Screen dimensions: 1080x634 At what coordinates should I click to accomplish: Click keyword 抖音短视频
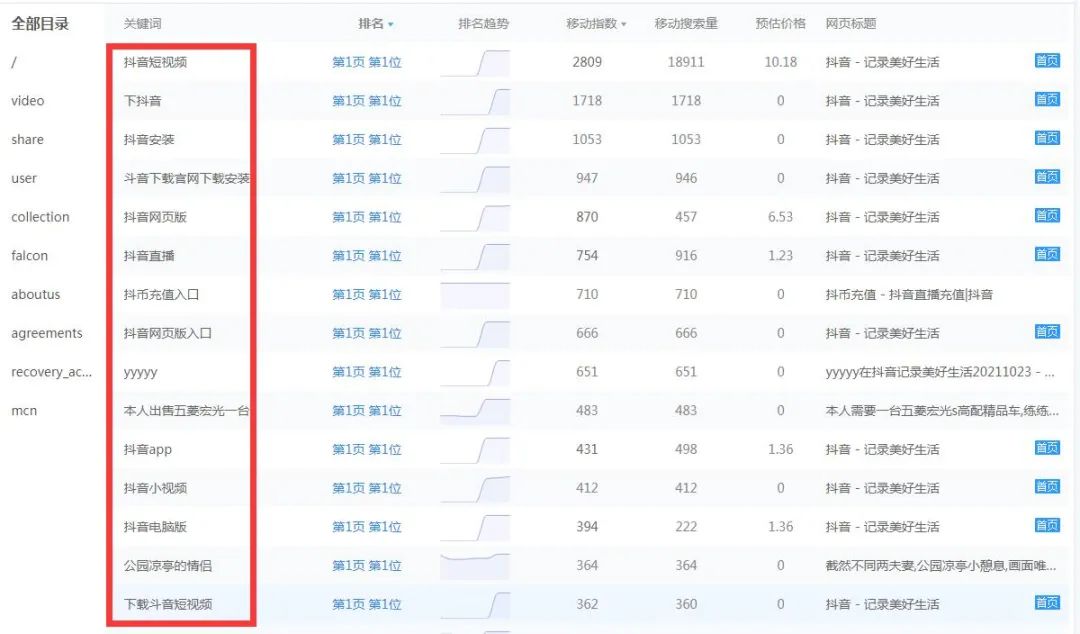click(155, 62)
